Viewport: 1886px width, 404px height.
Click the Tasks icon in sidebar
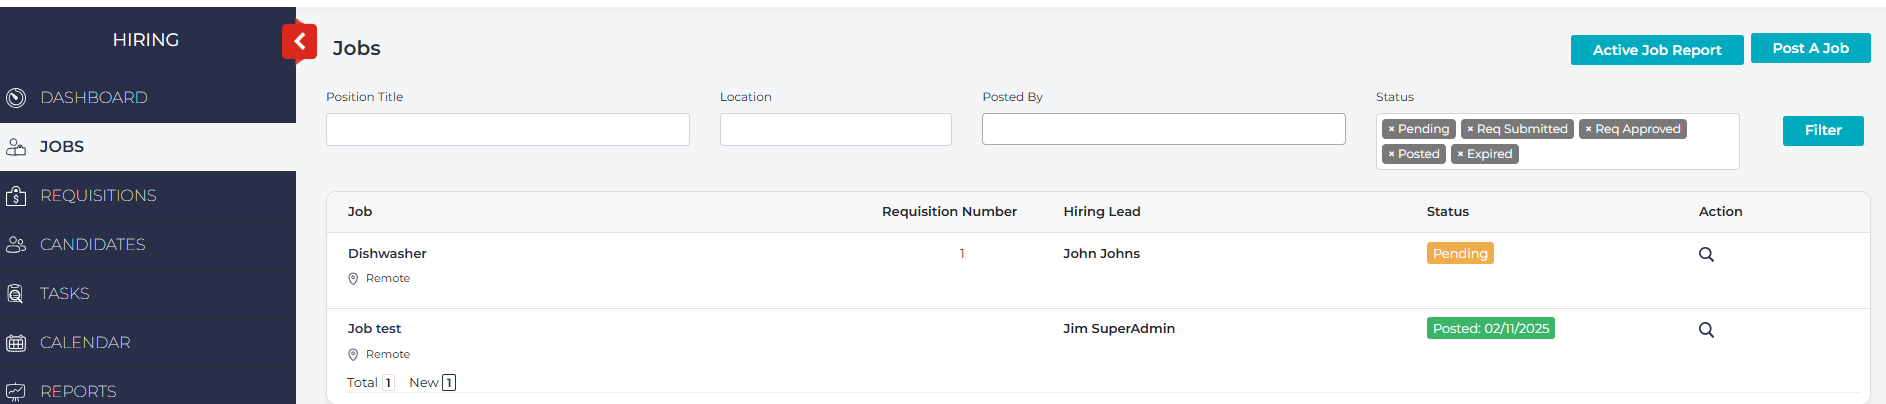point(16,294)
